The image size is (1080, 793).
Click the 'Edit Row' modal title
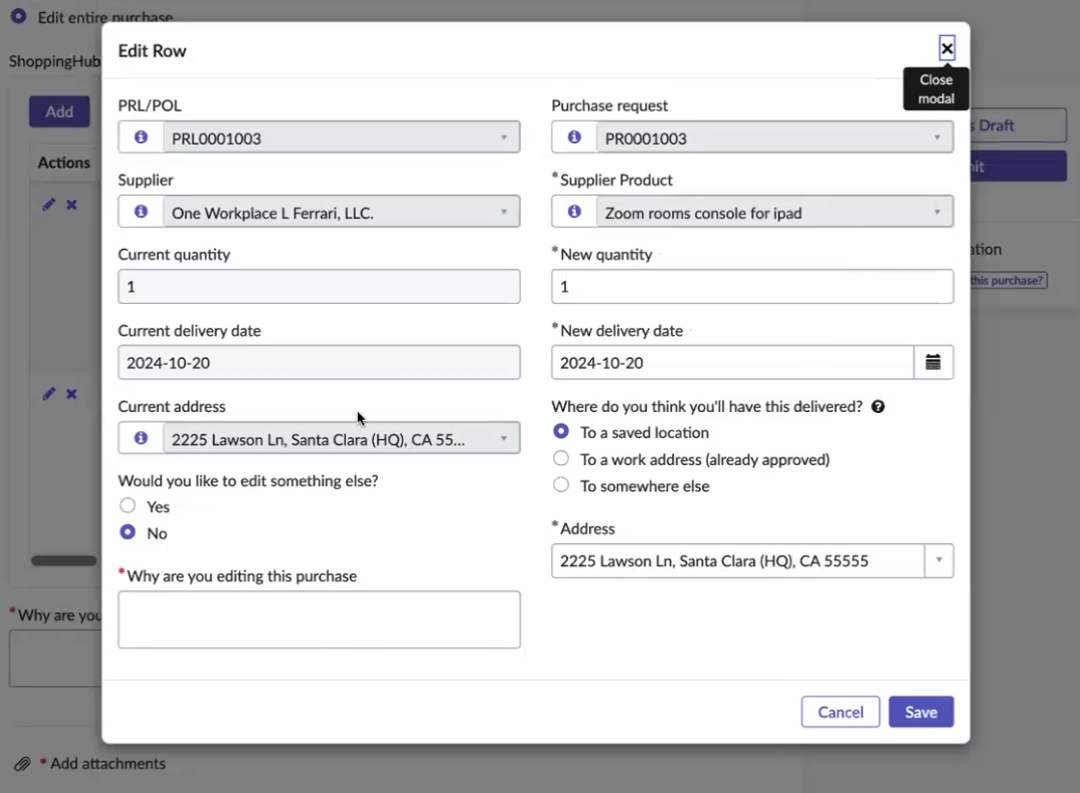point(152,51)
